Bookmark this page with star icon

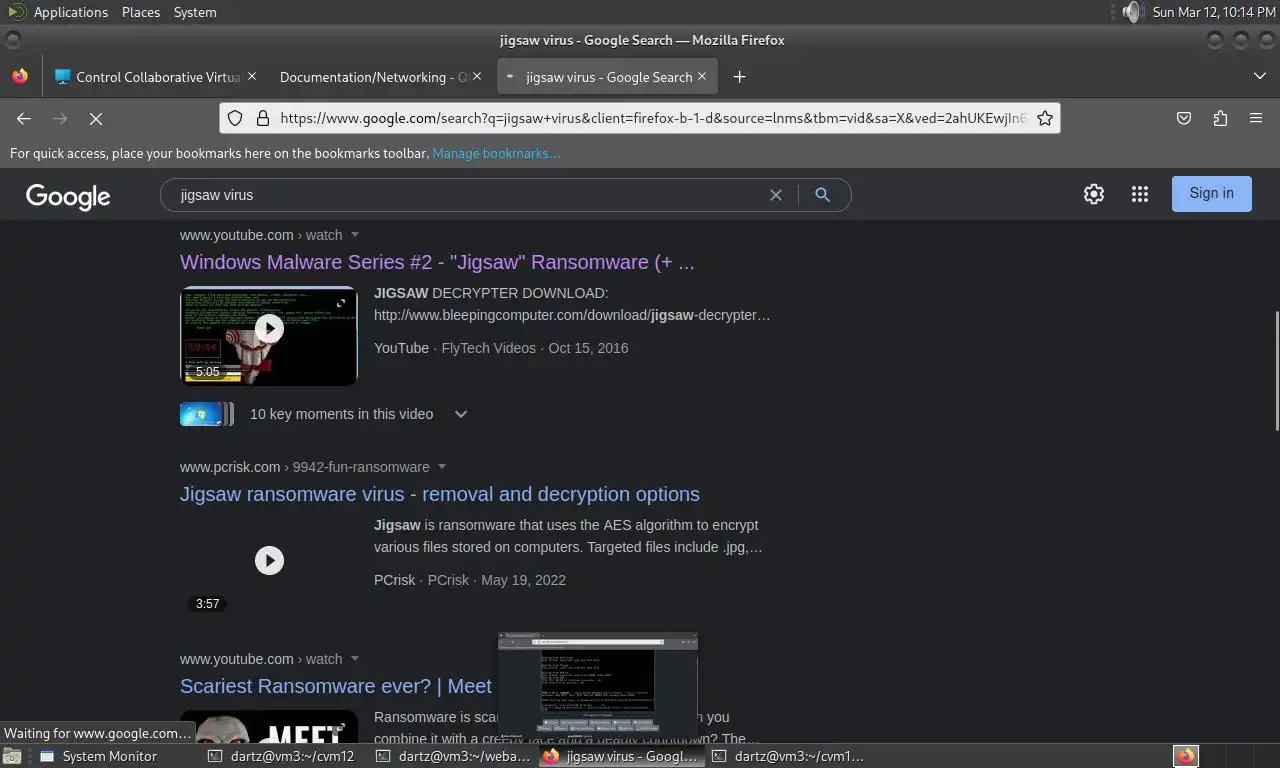1045,118
